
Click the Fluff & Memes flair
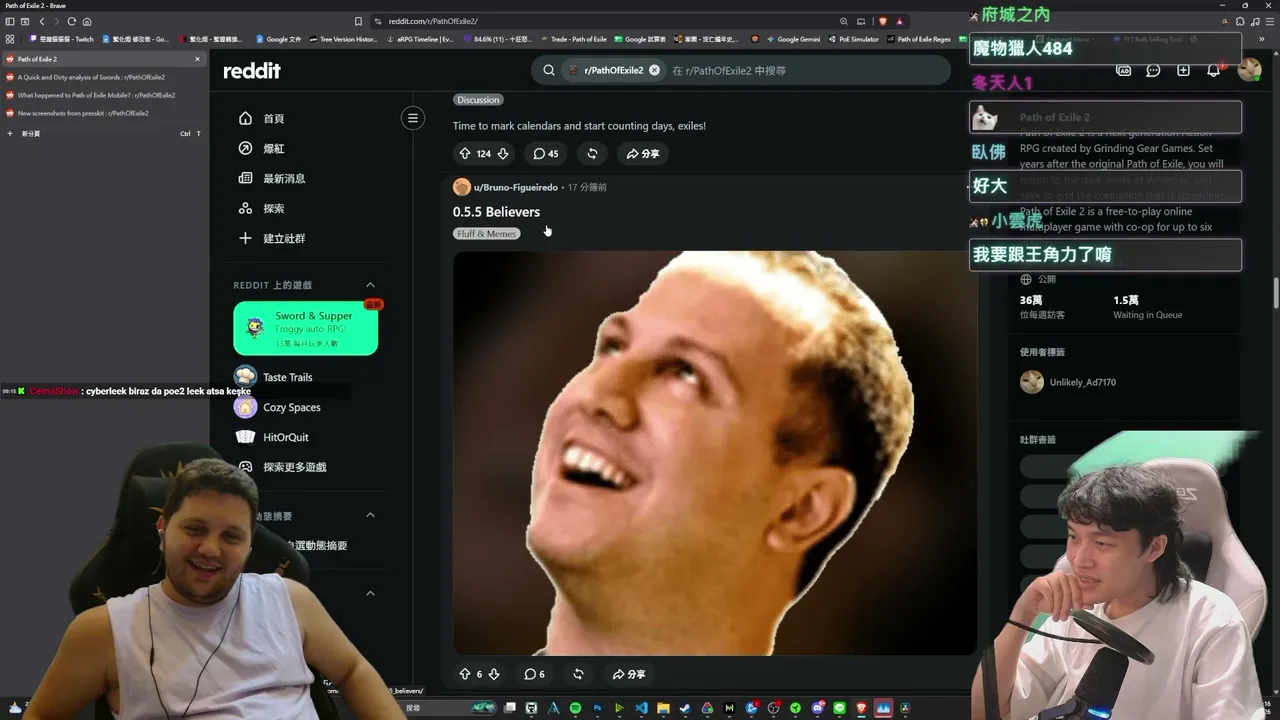pos(487,234)
